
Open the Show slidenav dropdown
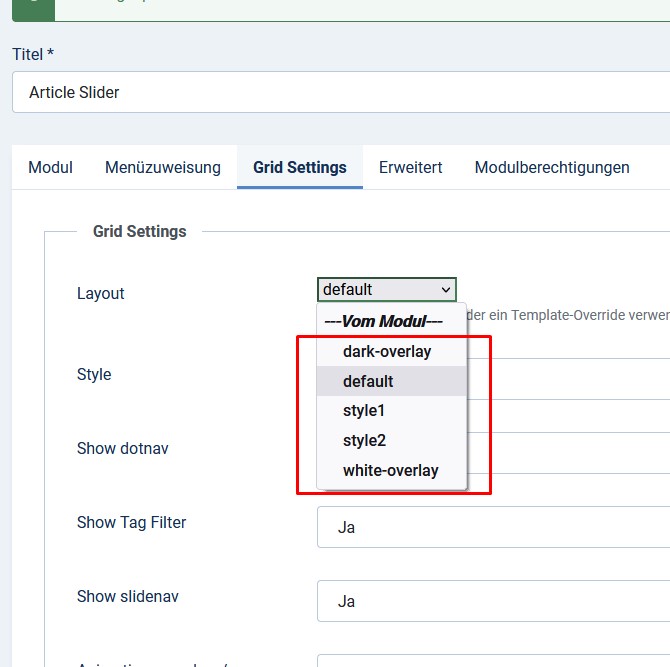[494, 601]
